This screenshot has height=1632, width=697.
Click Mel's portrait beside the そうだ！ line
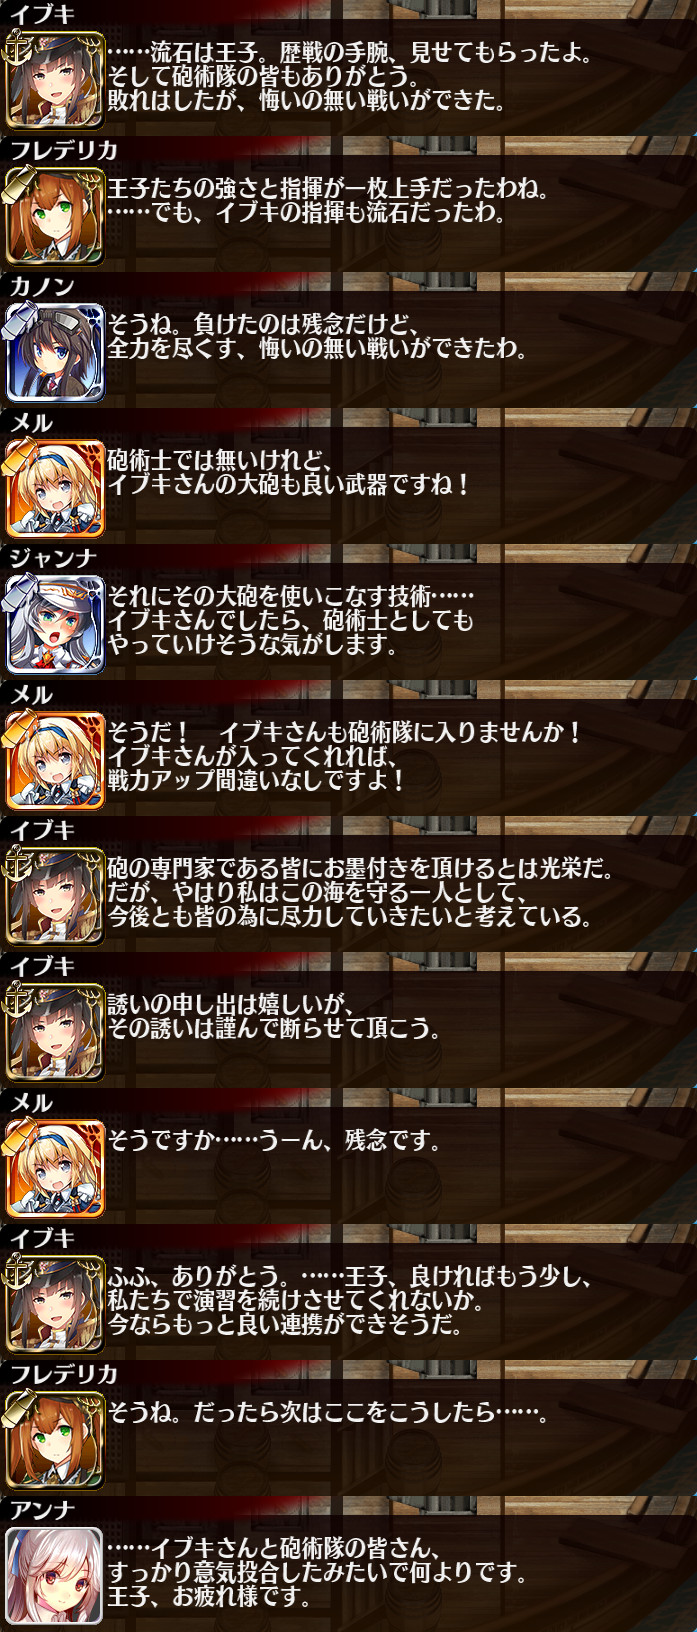pyautogui.click(x=54, y=761)
